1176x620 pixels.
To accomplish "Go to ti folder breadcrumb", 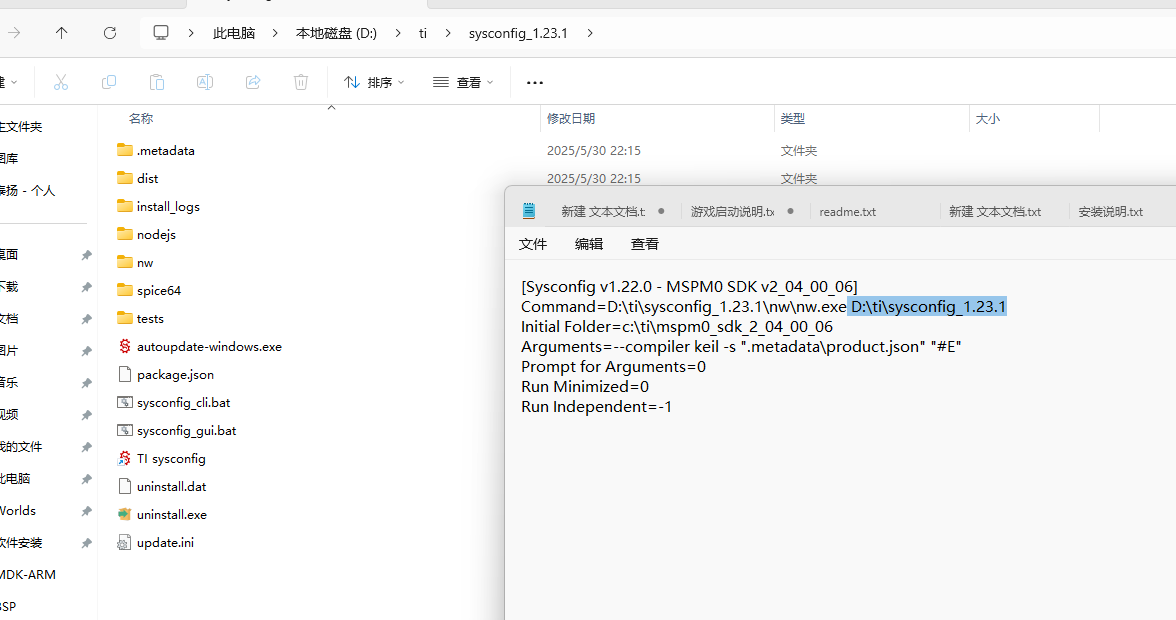I will click(423, 33).
